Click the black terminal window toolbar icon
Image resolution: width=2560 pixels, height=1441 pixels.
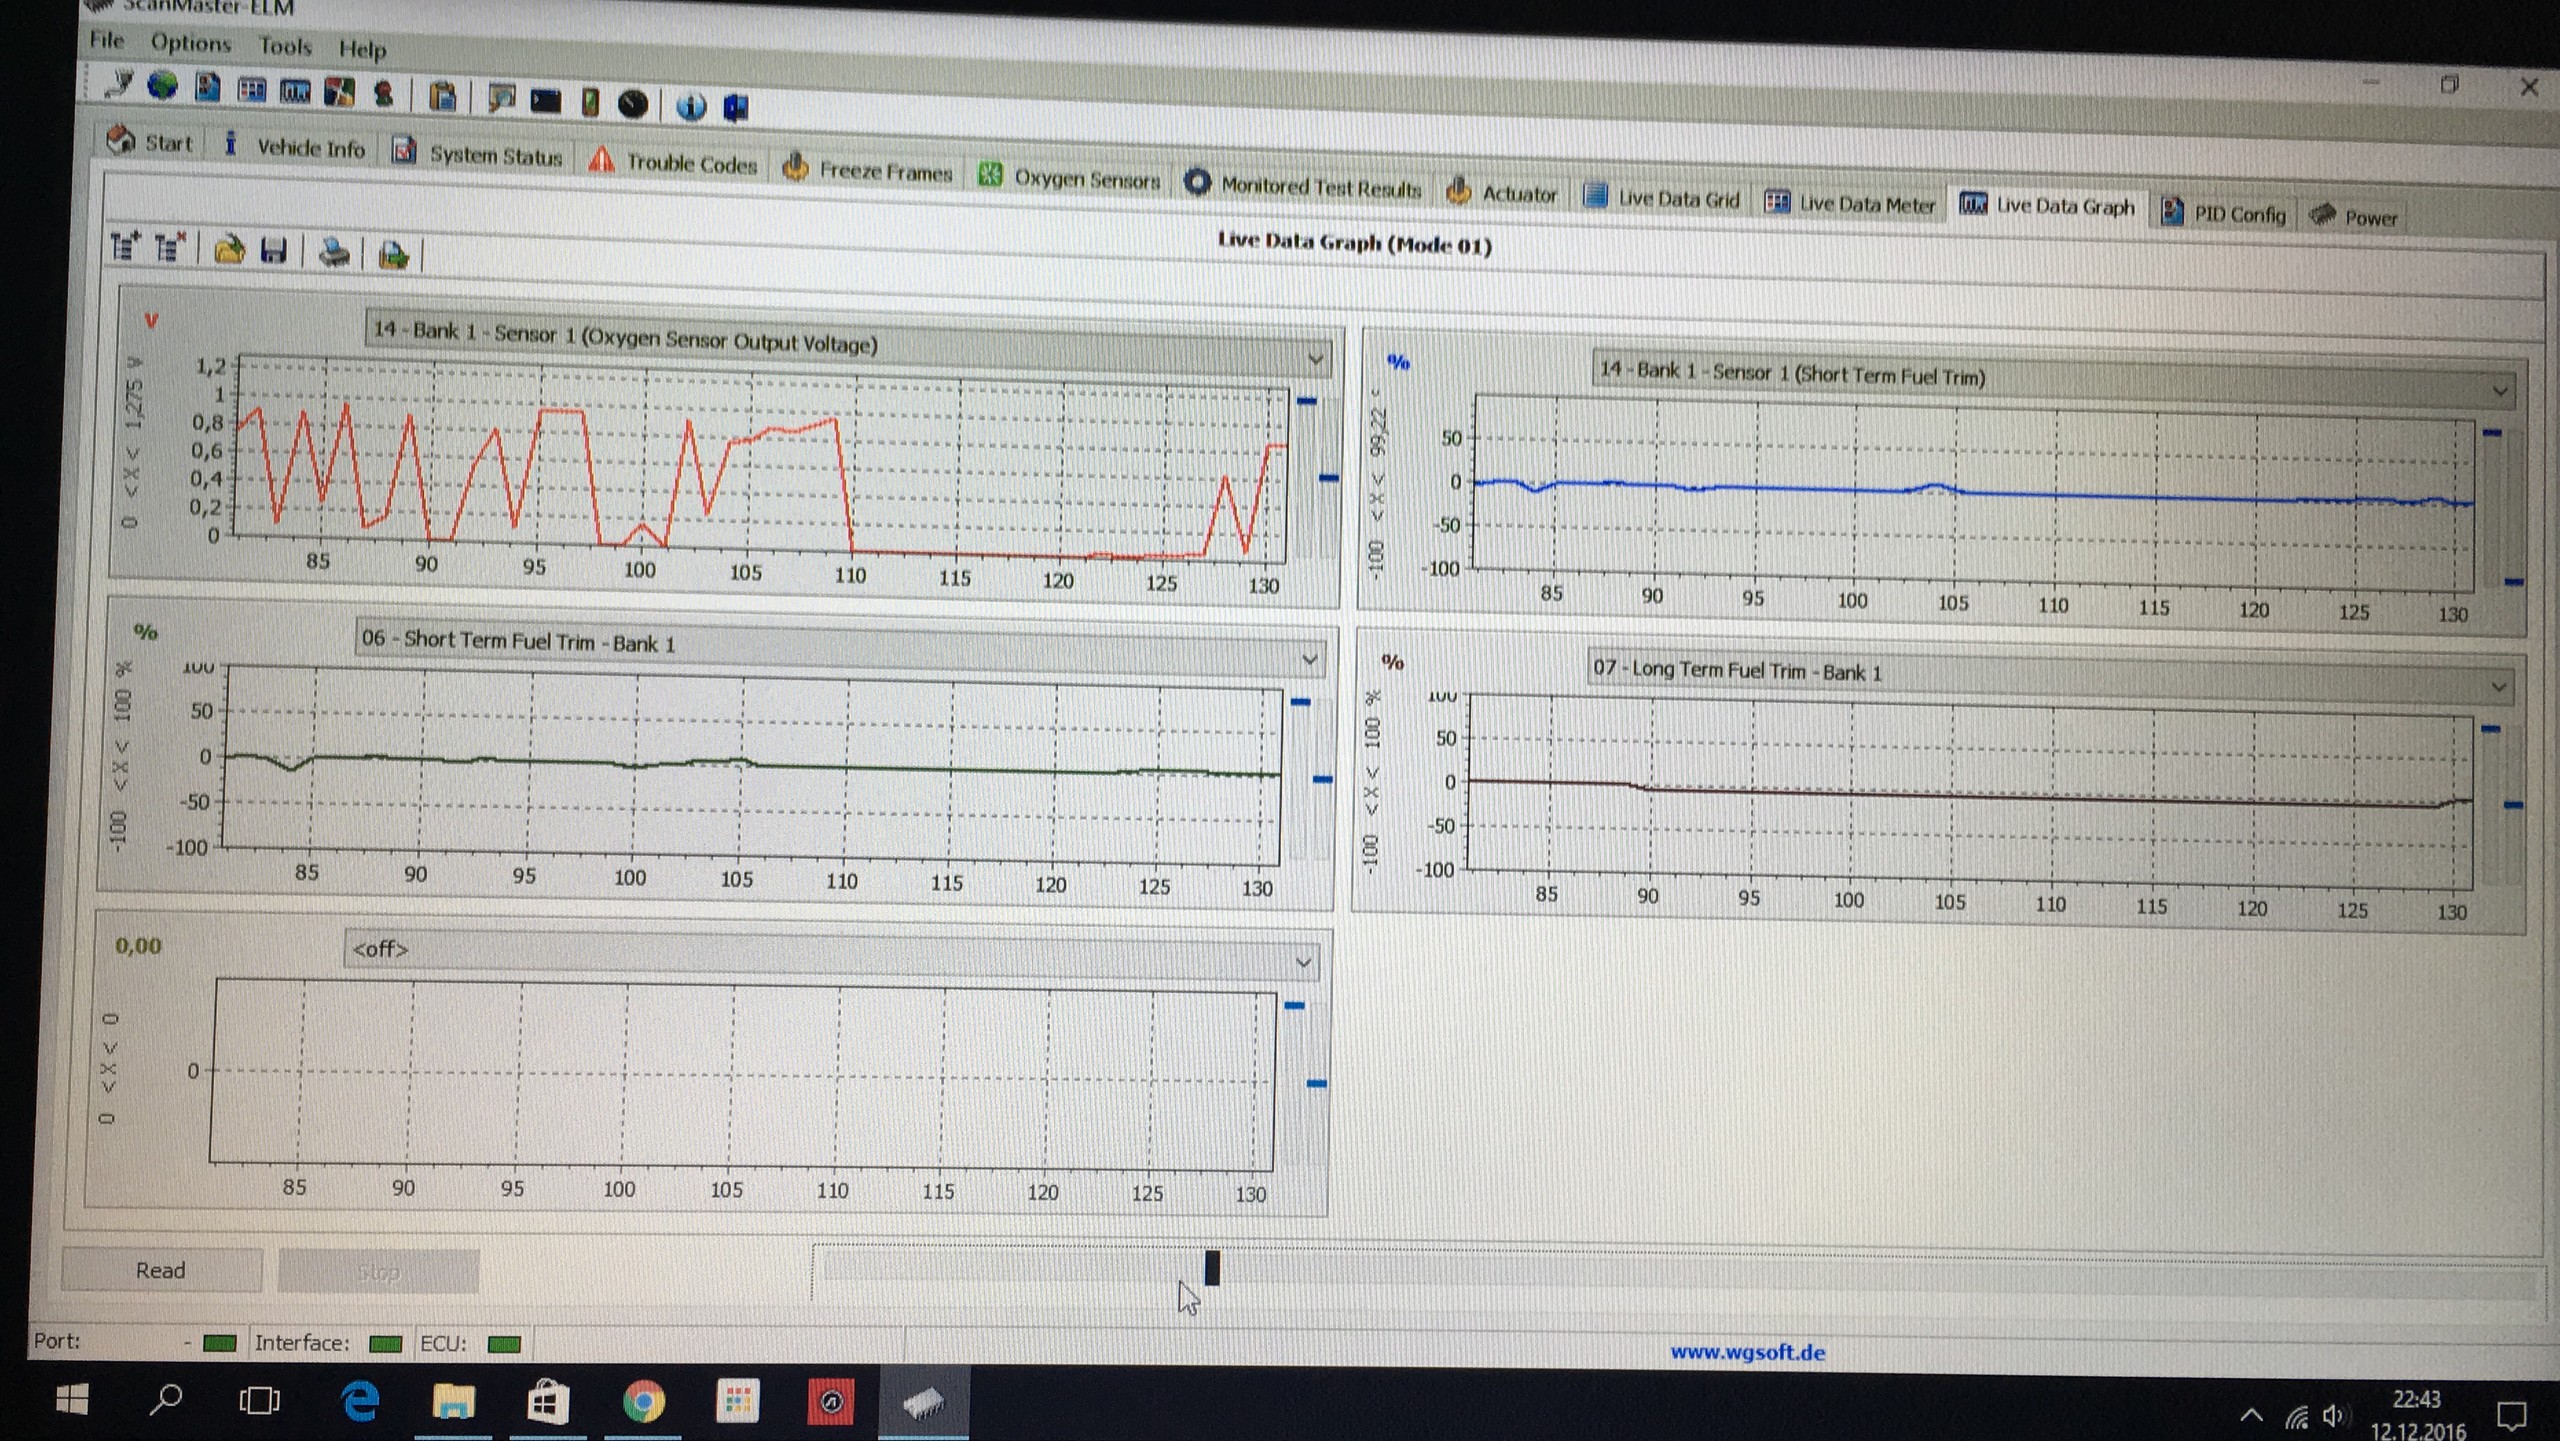[545, 101]
